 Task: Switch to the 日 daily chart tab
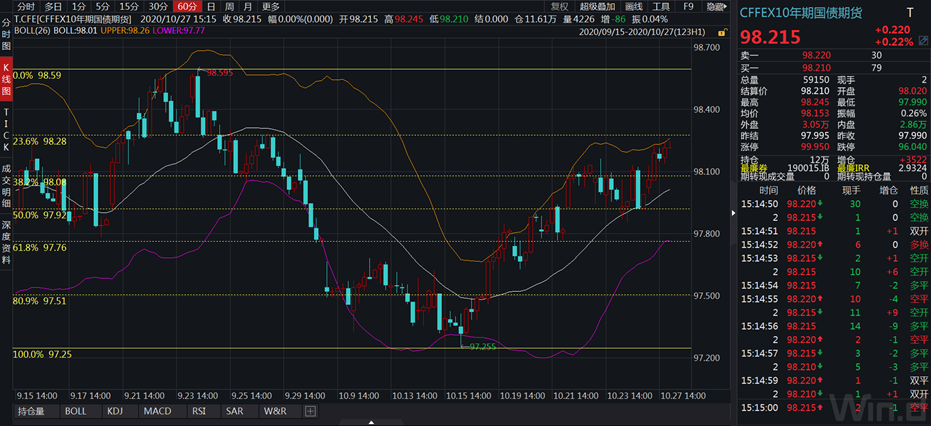(211, 7)
